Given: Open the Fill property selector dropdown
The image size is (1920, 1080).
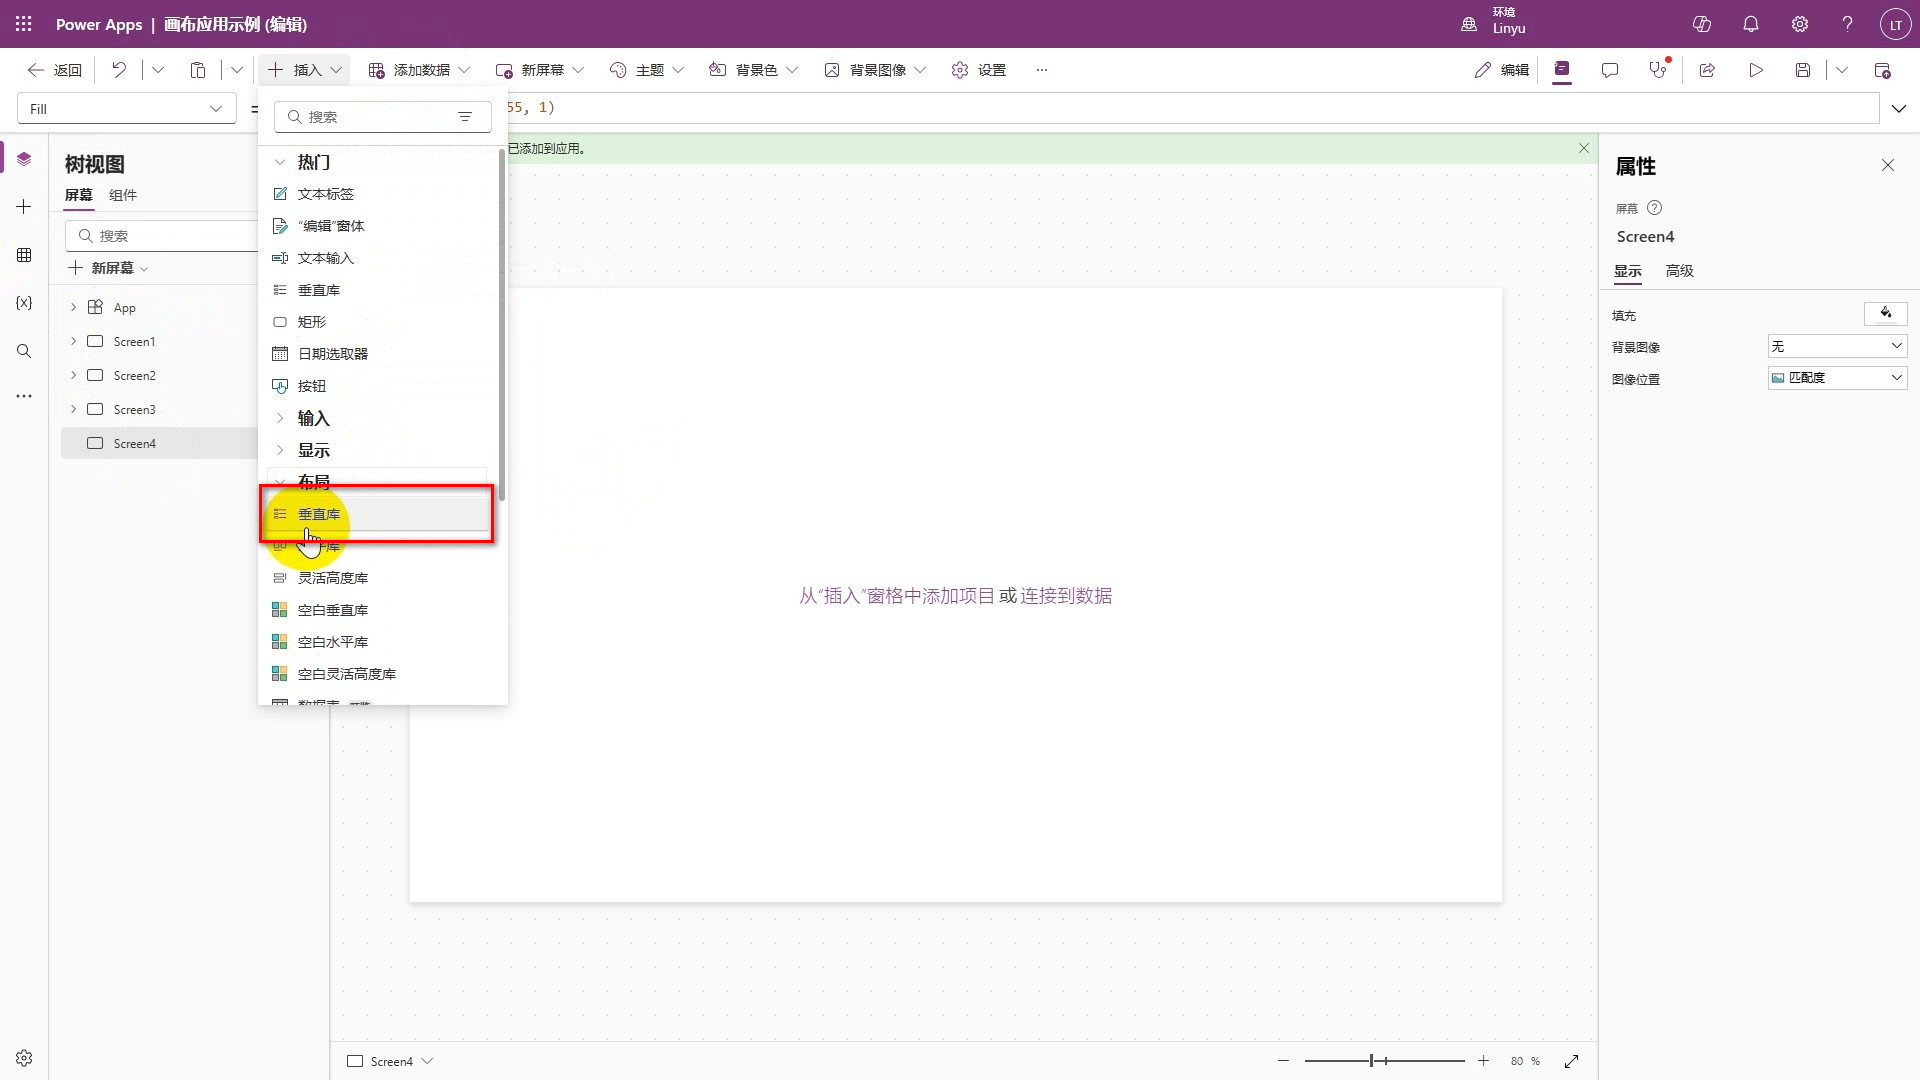Looking at the screenshot, I should [126, 109].
